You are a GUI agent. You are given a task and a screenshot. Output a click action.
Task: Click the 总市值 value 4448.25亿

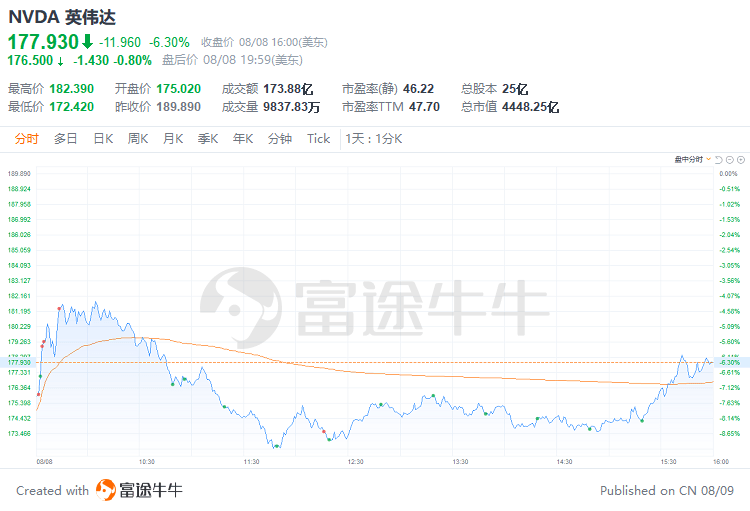click(x=530, y=107)
